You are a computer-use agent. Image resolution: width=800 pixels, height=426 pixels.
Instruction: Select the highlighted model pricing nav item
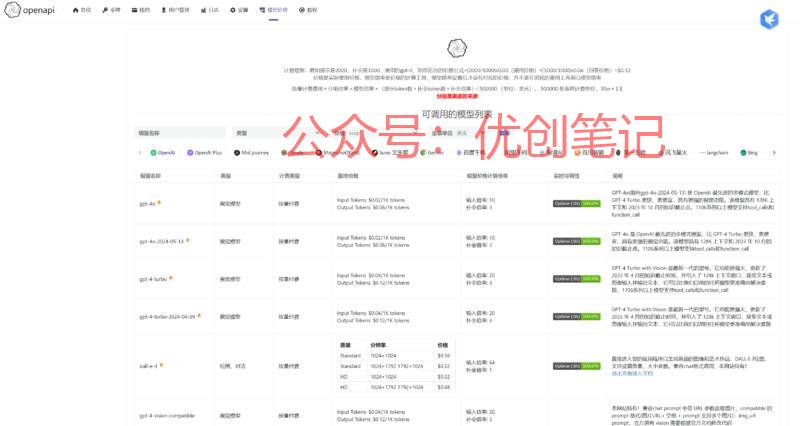pos(273,10)
